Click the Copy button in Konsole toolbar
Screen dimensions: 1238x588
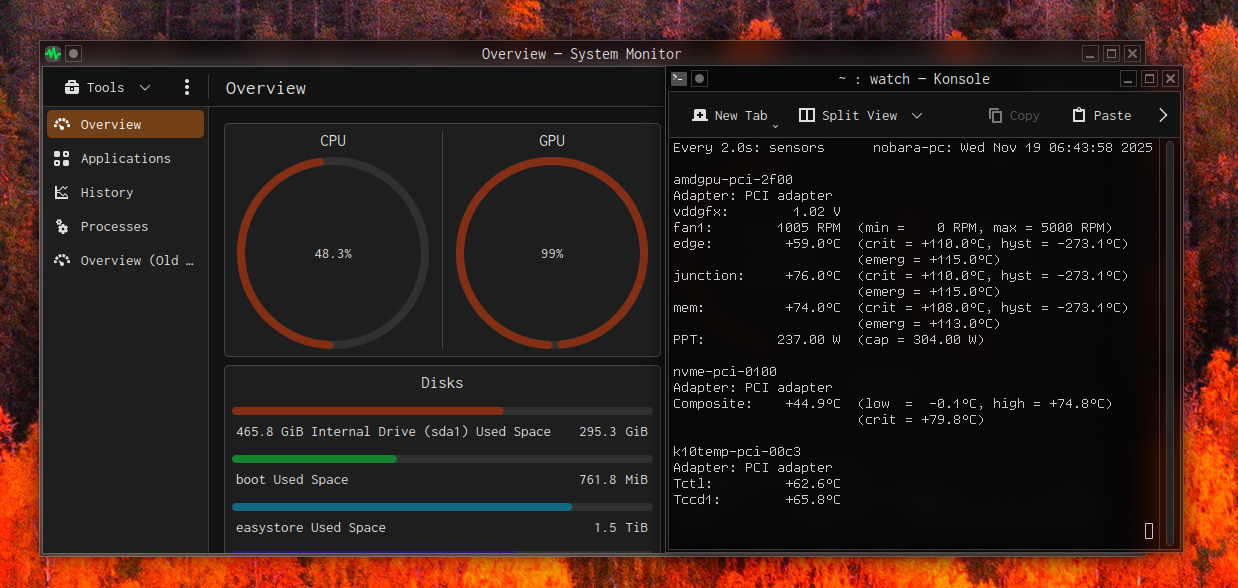pyautogui.click(x=1014, y=116)
